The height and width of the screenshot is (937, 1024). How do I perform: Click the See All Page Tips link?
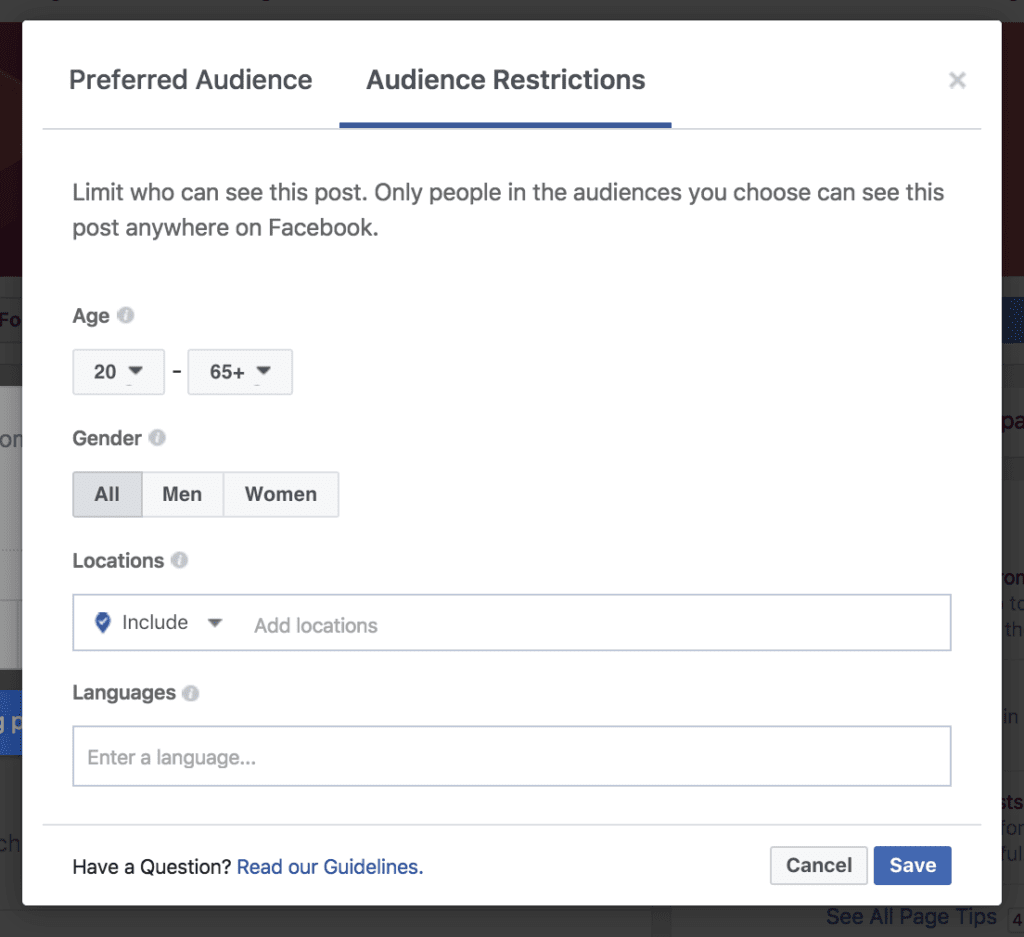click(x=908, y=915)
